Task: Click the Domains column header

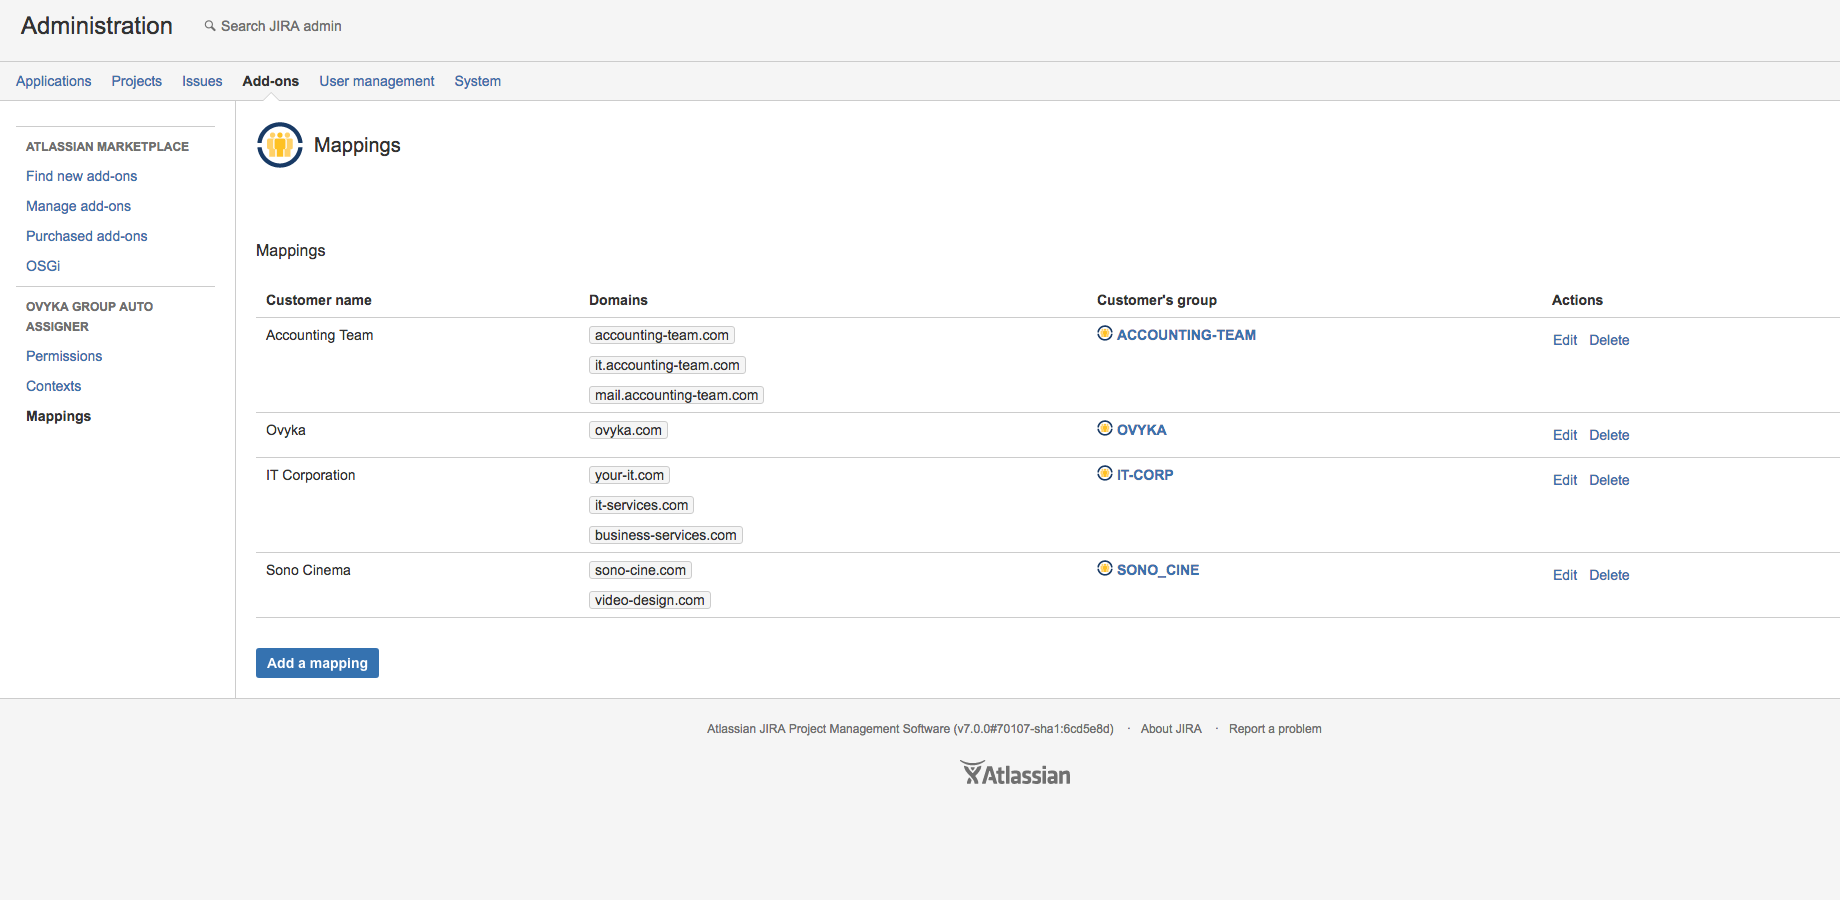Action: tap(618, 300)
